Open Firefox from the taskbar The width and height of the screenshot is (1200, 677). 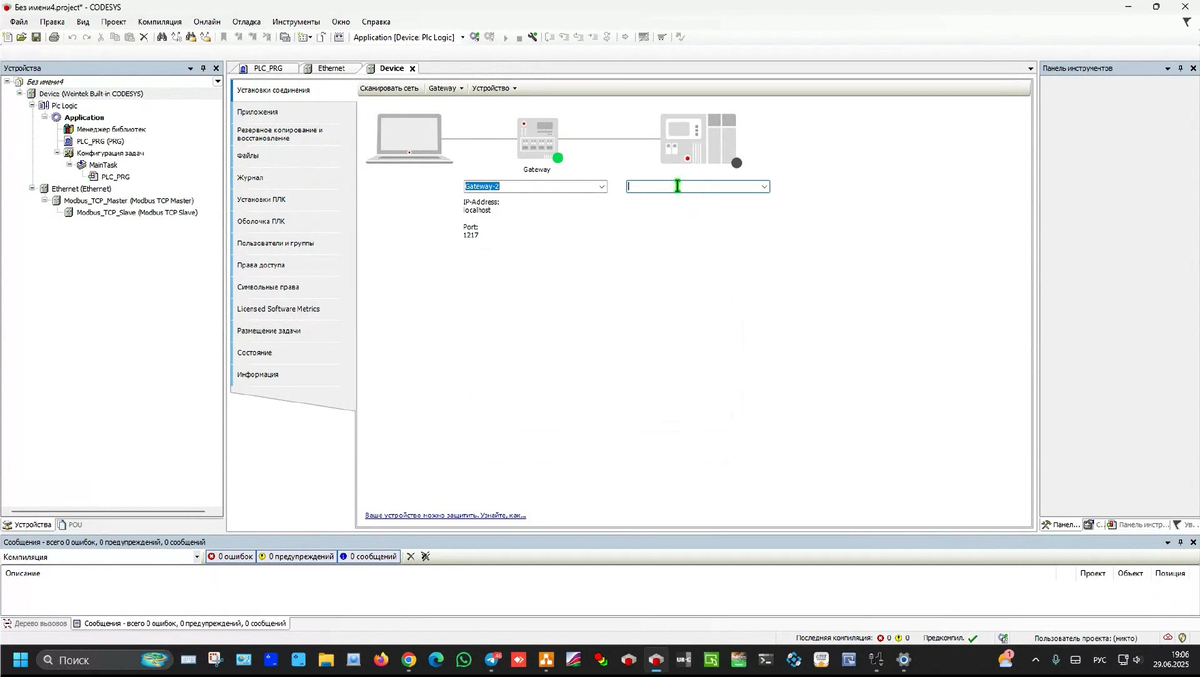(x=381, y=660)
